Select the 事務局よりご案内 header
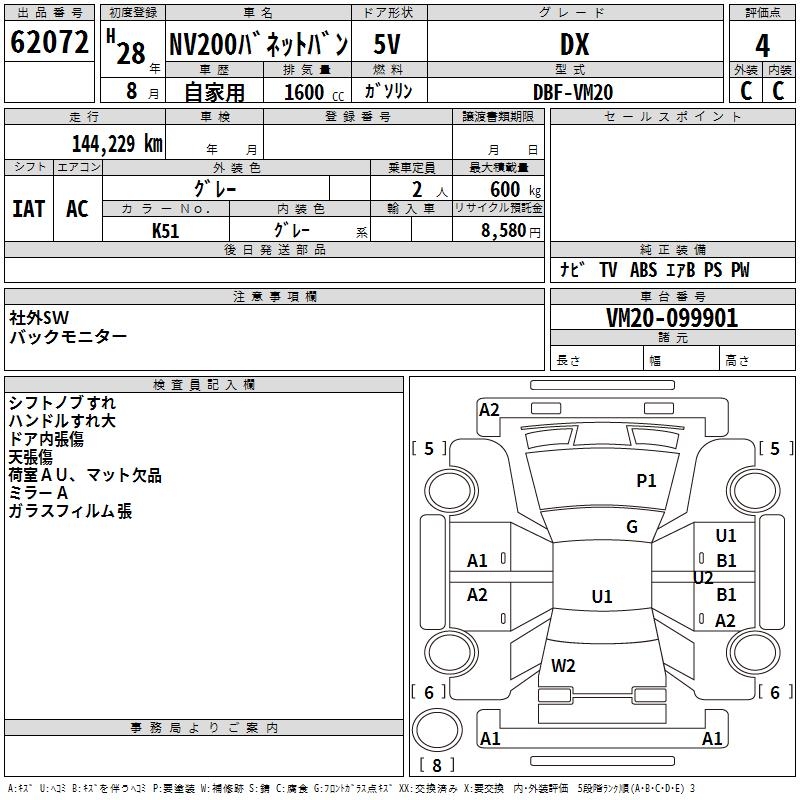Image resolution: width=800 pixels, height=800 pixels. [x=204, y=728]
